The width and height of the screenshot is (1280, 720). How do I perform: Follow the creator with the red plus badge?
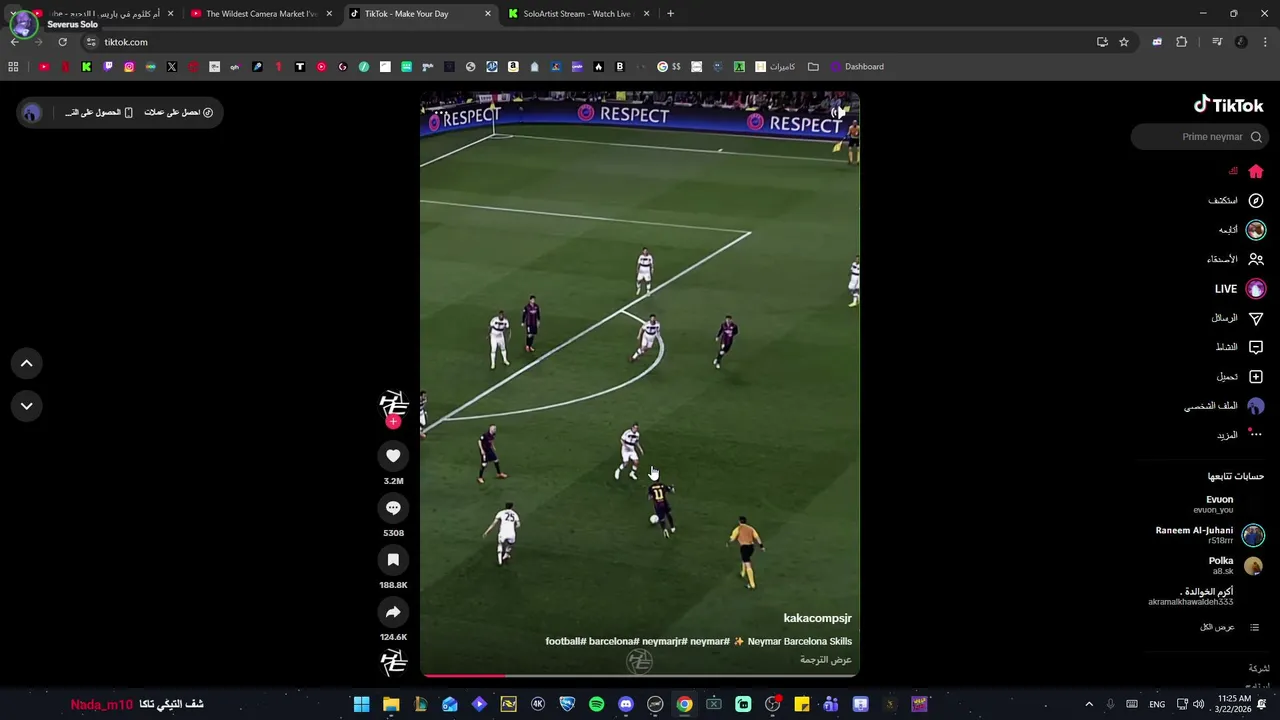(393, 422)
